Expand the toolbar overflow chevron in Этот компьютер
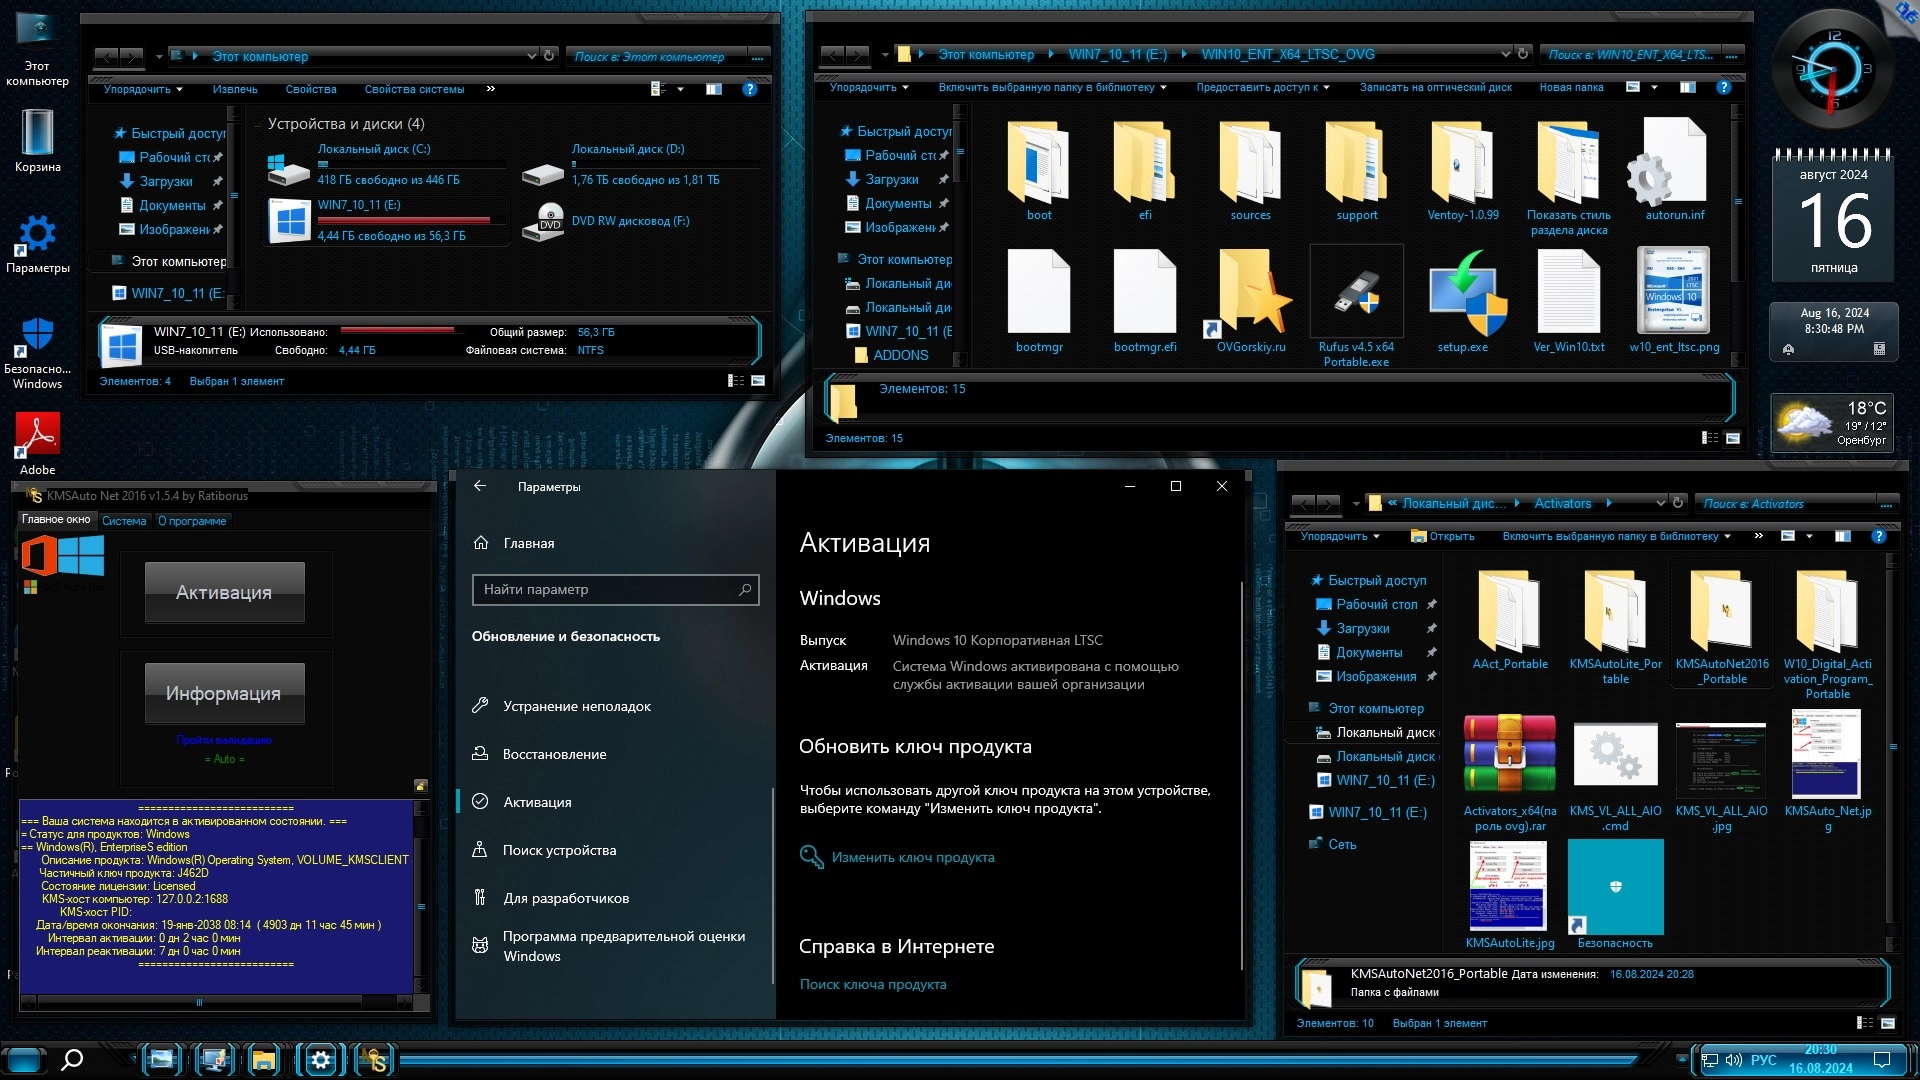Image resolution: width=1920 pixels, height=1080 pixels. pos(490,89)
